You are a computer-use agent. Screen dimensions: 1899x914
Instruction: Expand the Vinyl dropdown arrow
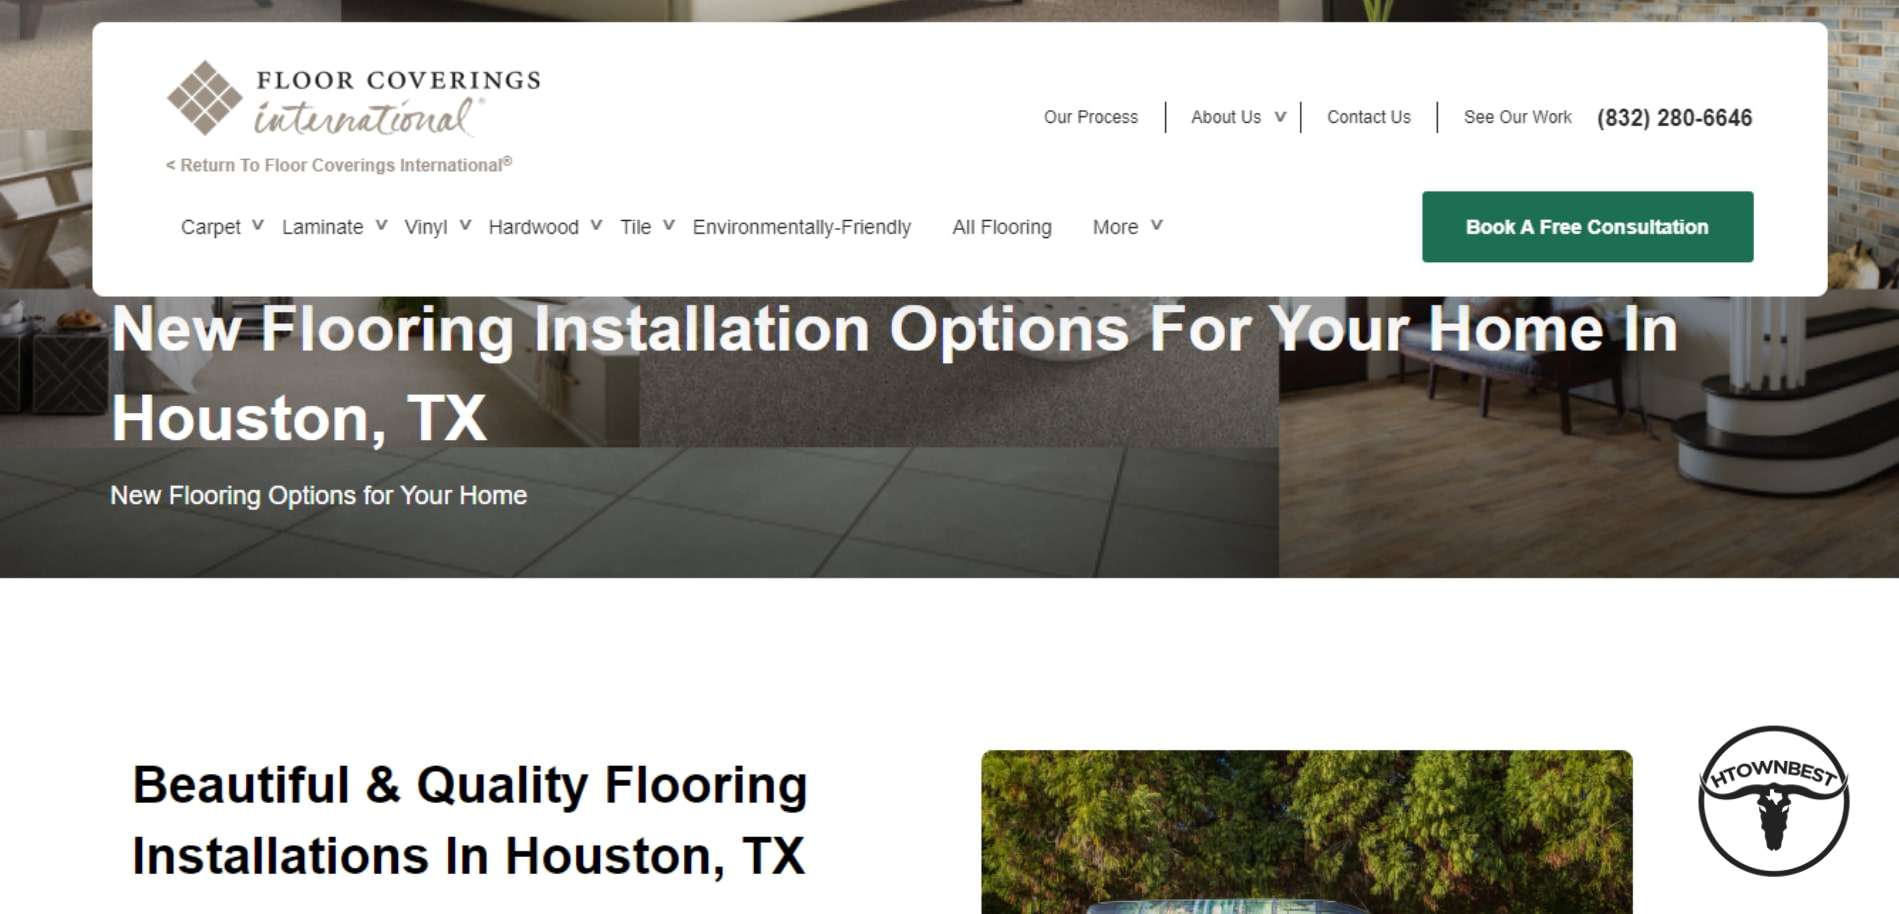pos(465,226)
